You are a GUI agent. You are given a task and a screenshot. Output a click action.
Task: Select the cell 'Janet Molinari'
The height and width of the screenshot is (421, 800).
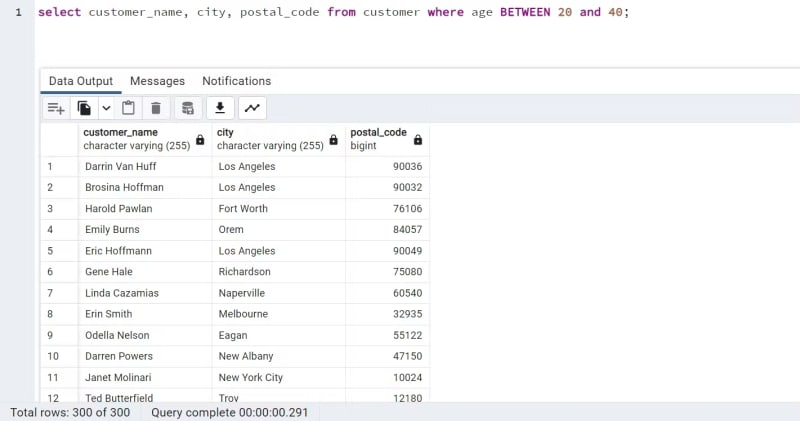click(x=145, y=378)
